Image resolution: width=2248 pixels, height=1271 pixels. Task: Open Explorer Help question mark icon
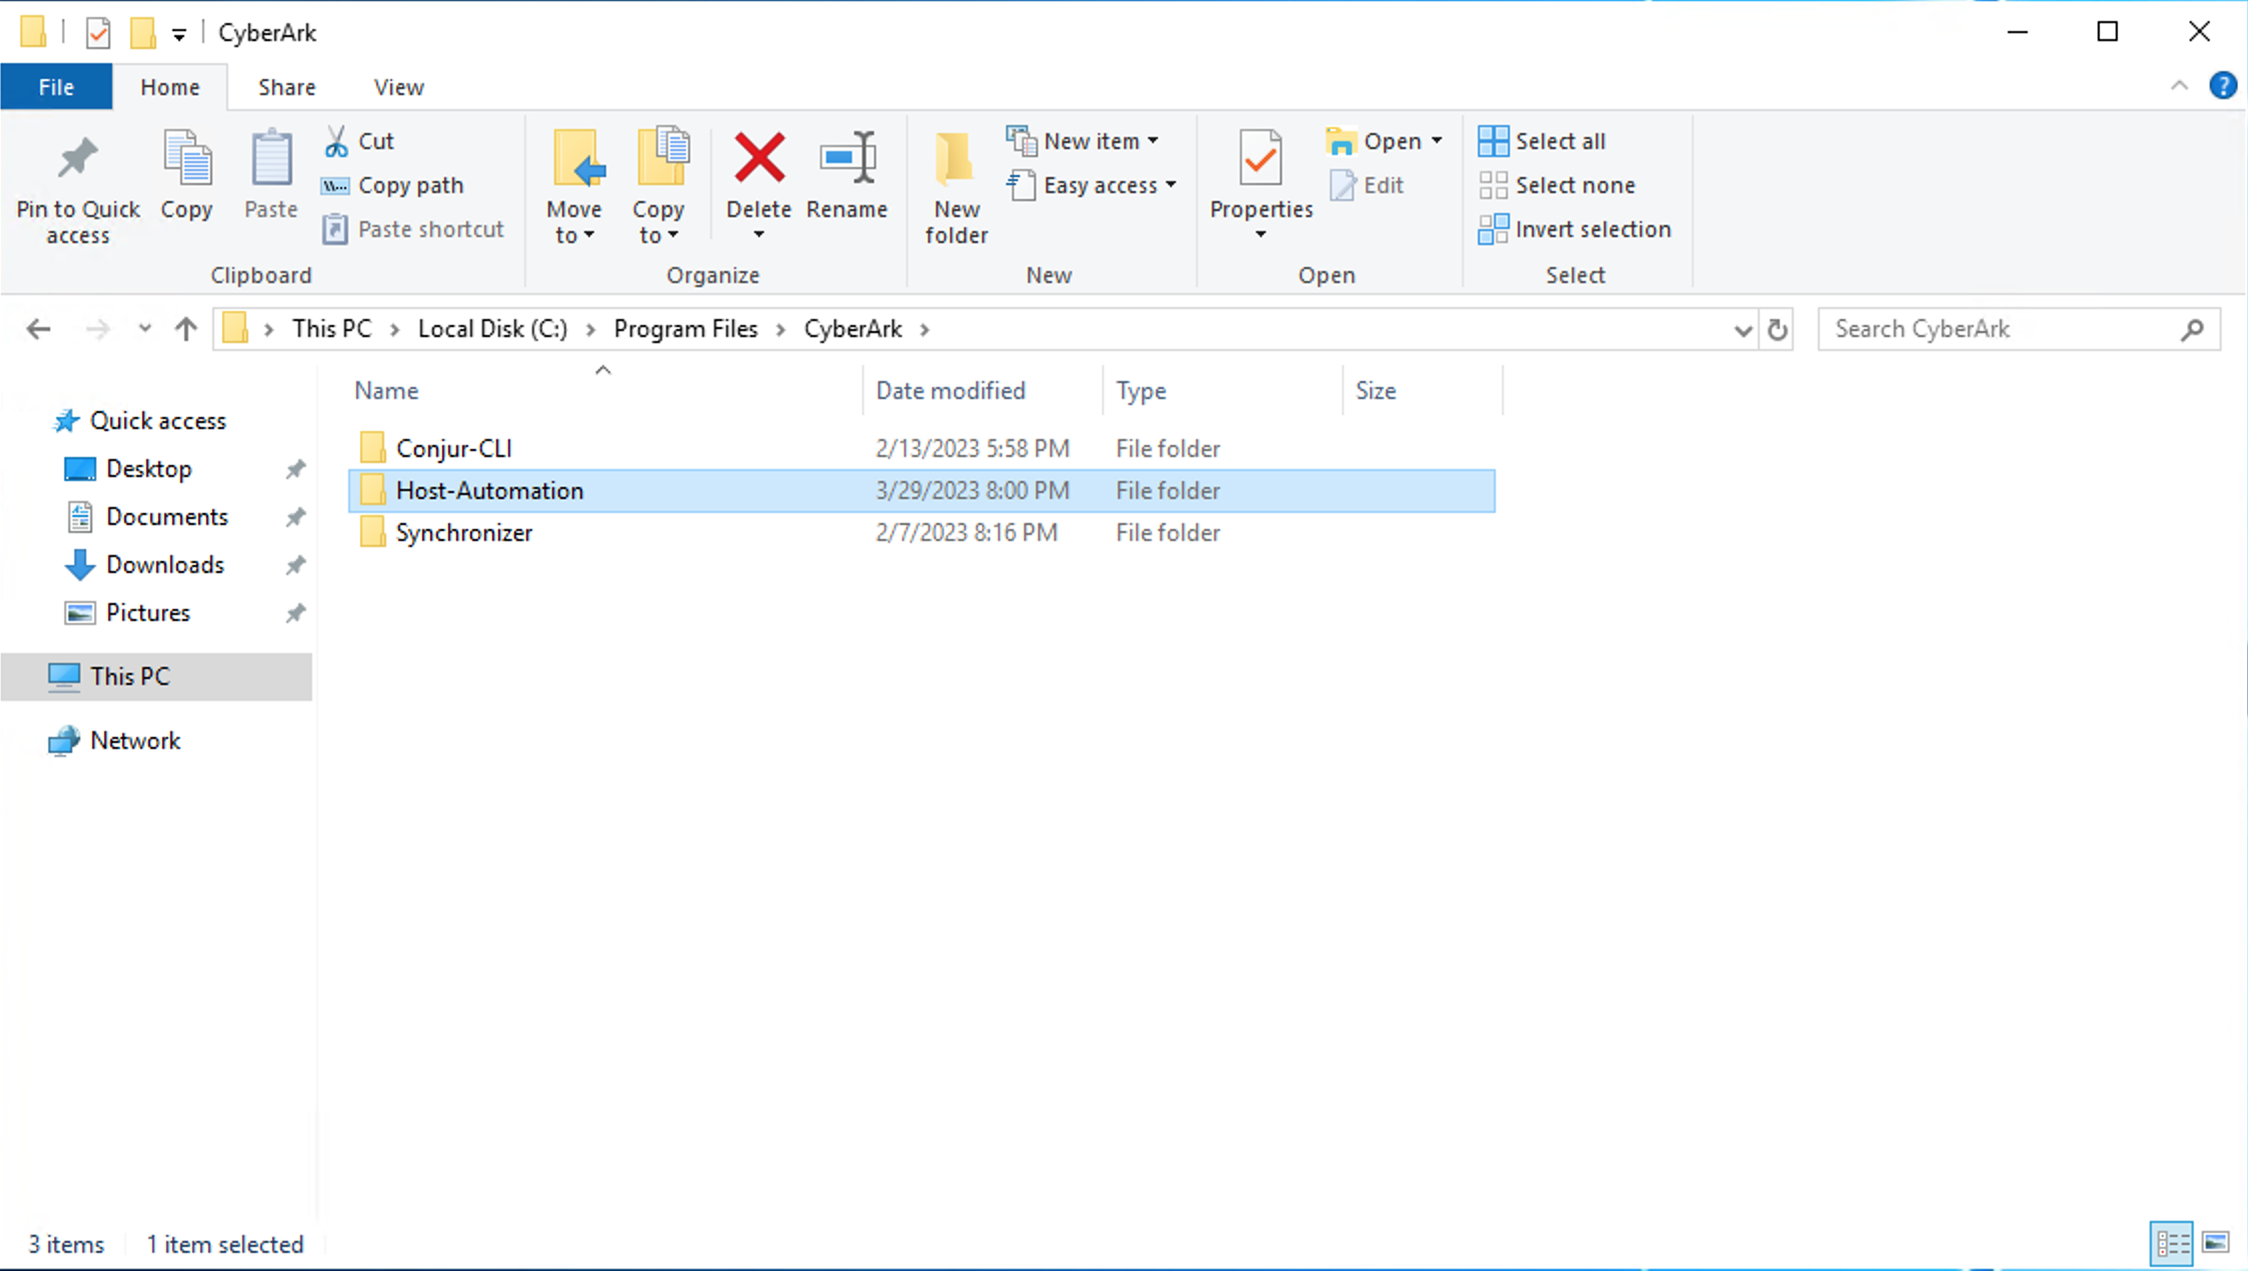point(2222,86)
